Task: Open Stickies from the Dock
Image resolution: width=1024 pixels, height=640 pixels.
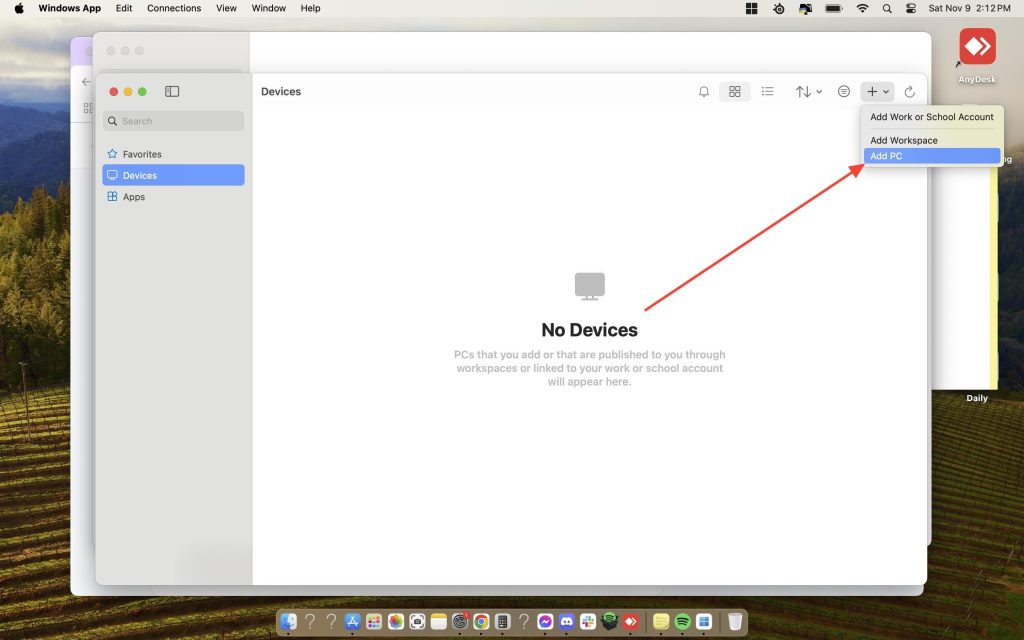Action: [x=661, y=621]
